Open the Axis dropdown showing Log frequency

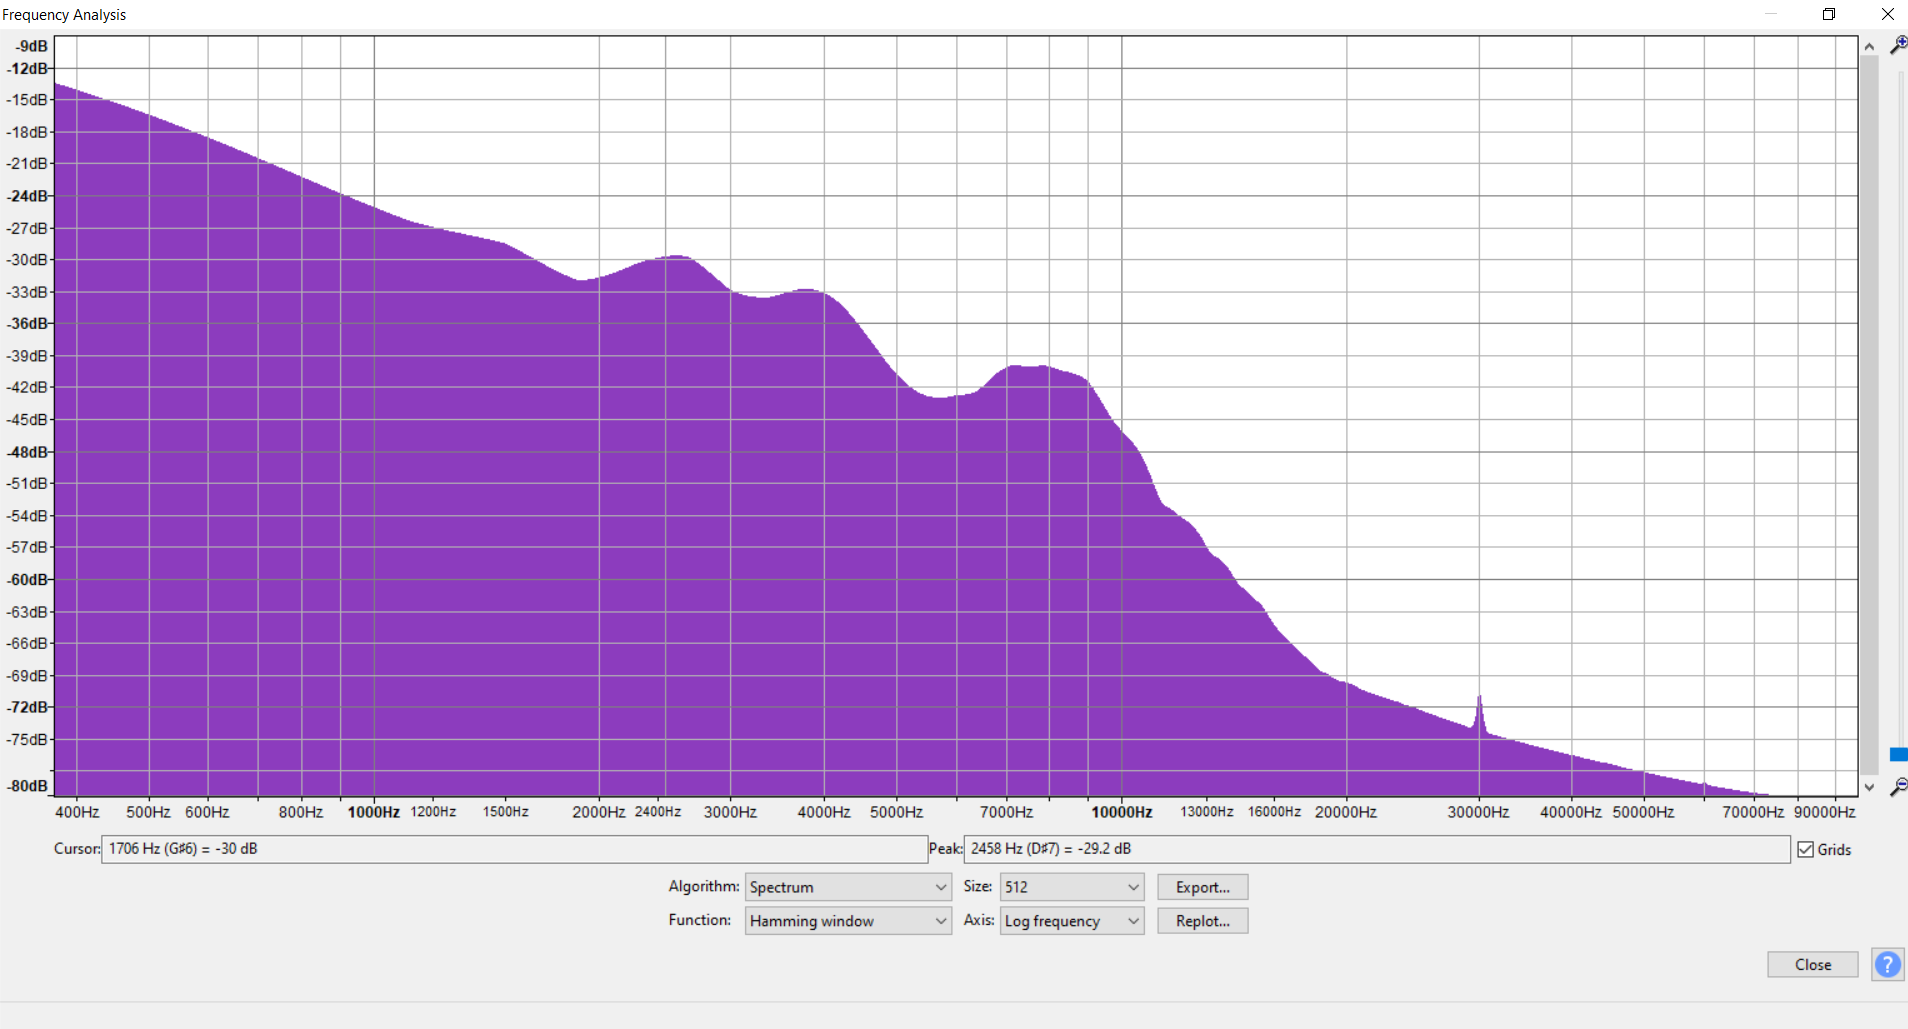[x=1072, y=921]
